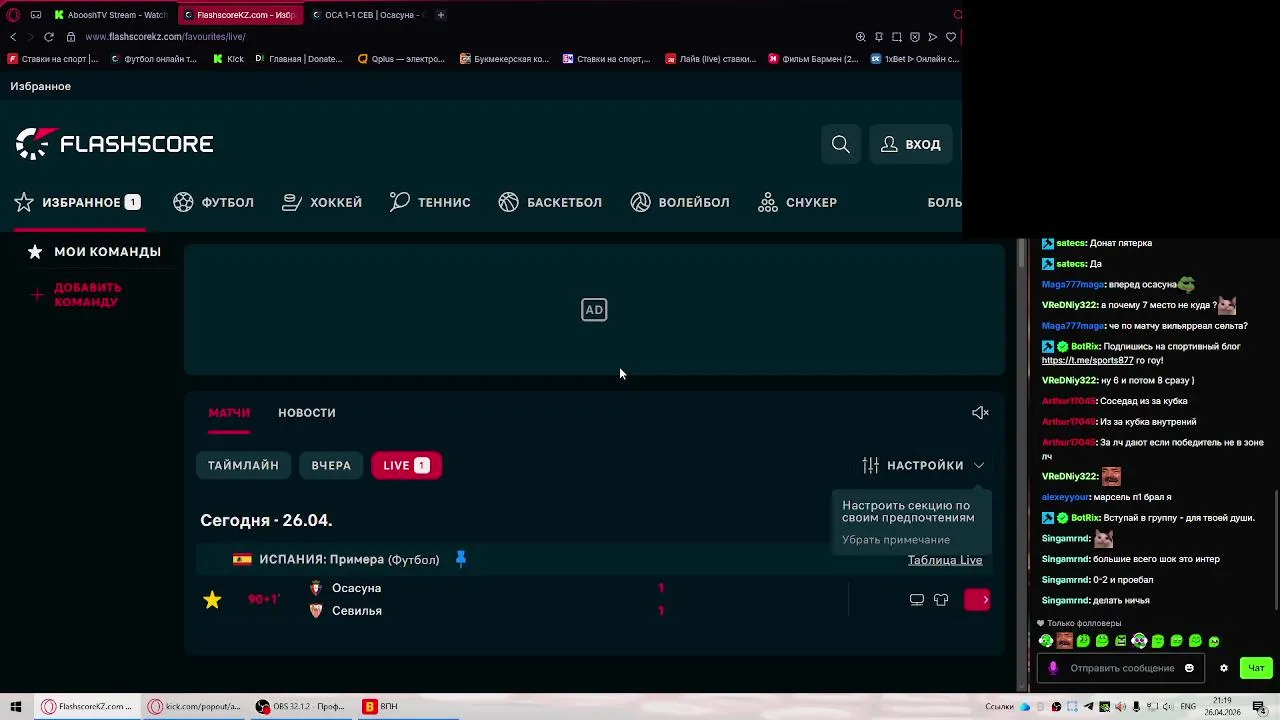1280x720 pixels.
Task: Switch to the МАТЧИ tab
Action: (x=229, y=413)
